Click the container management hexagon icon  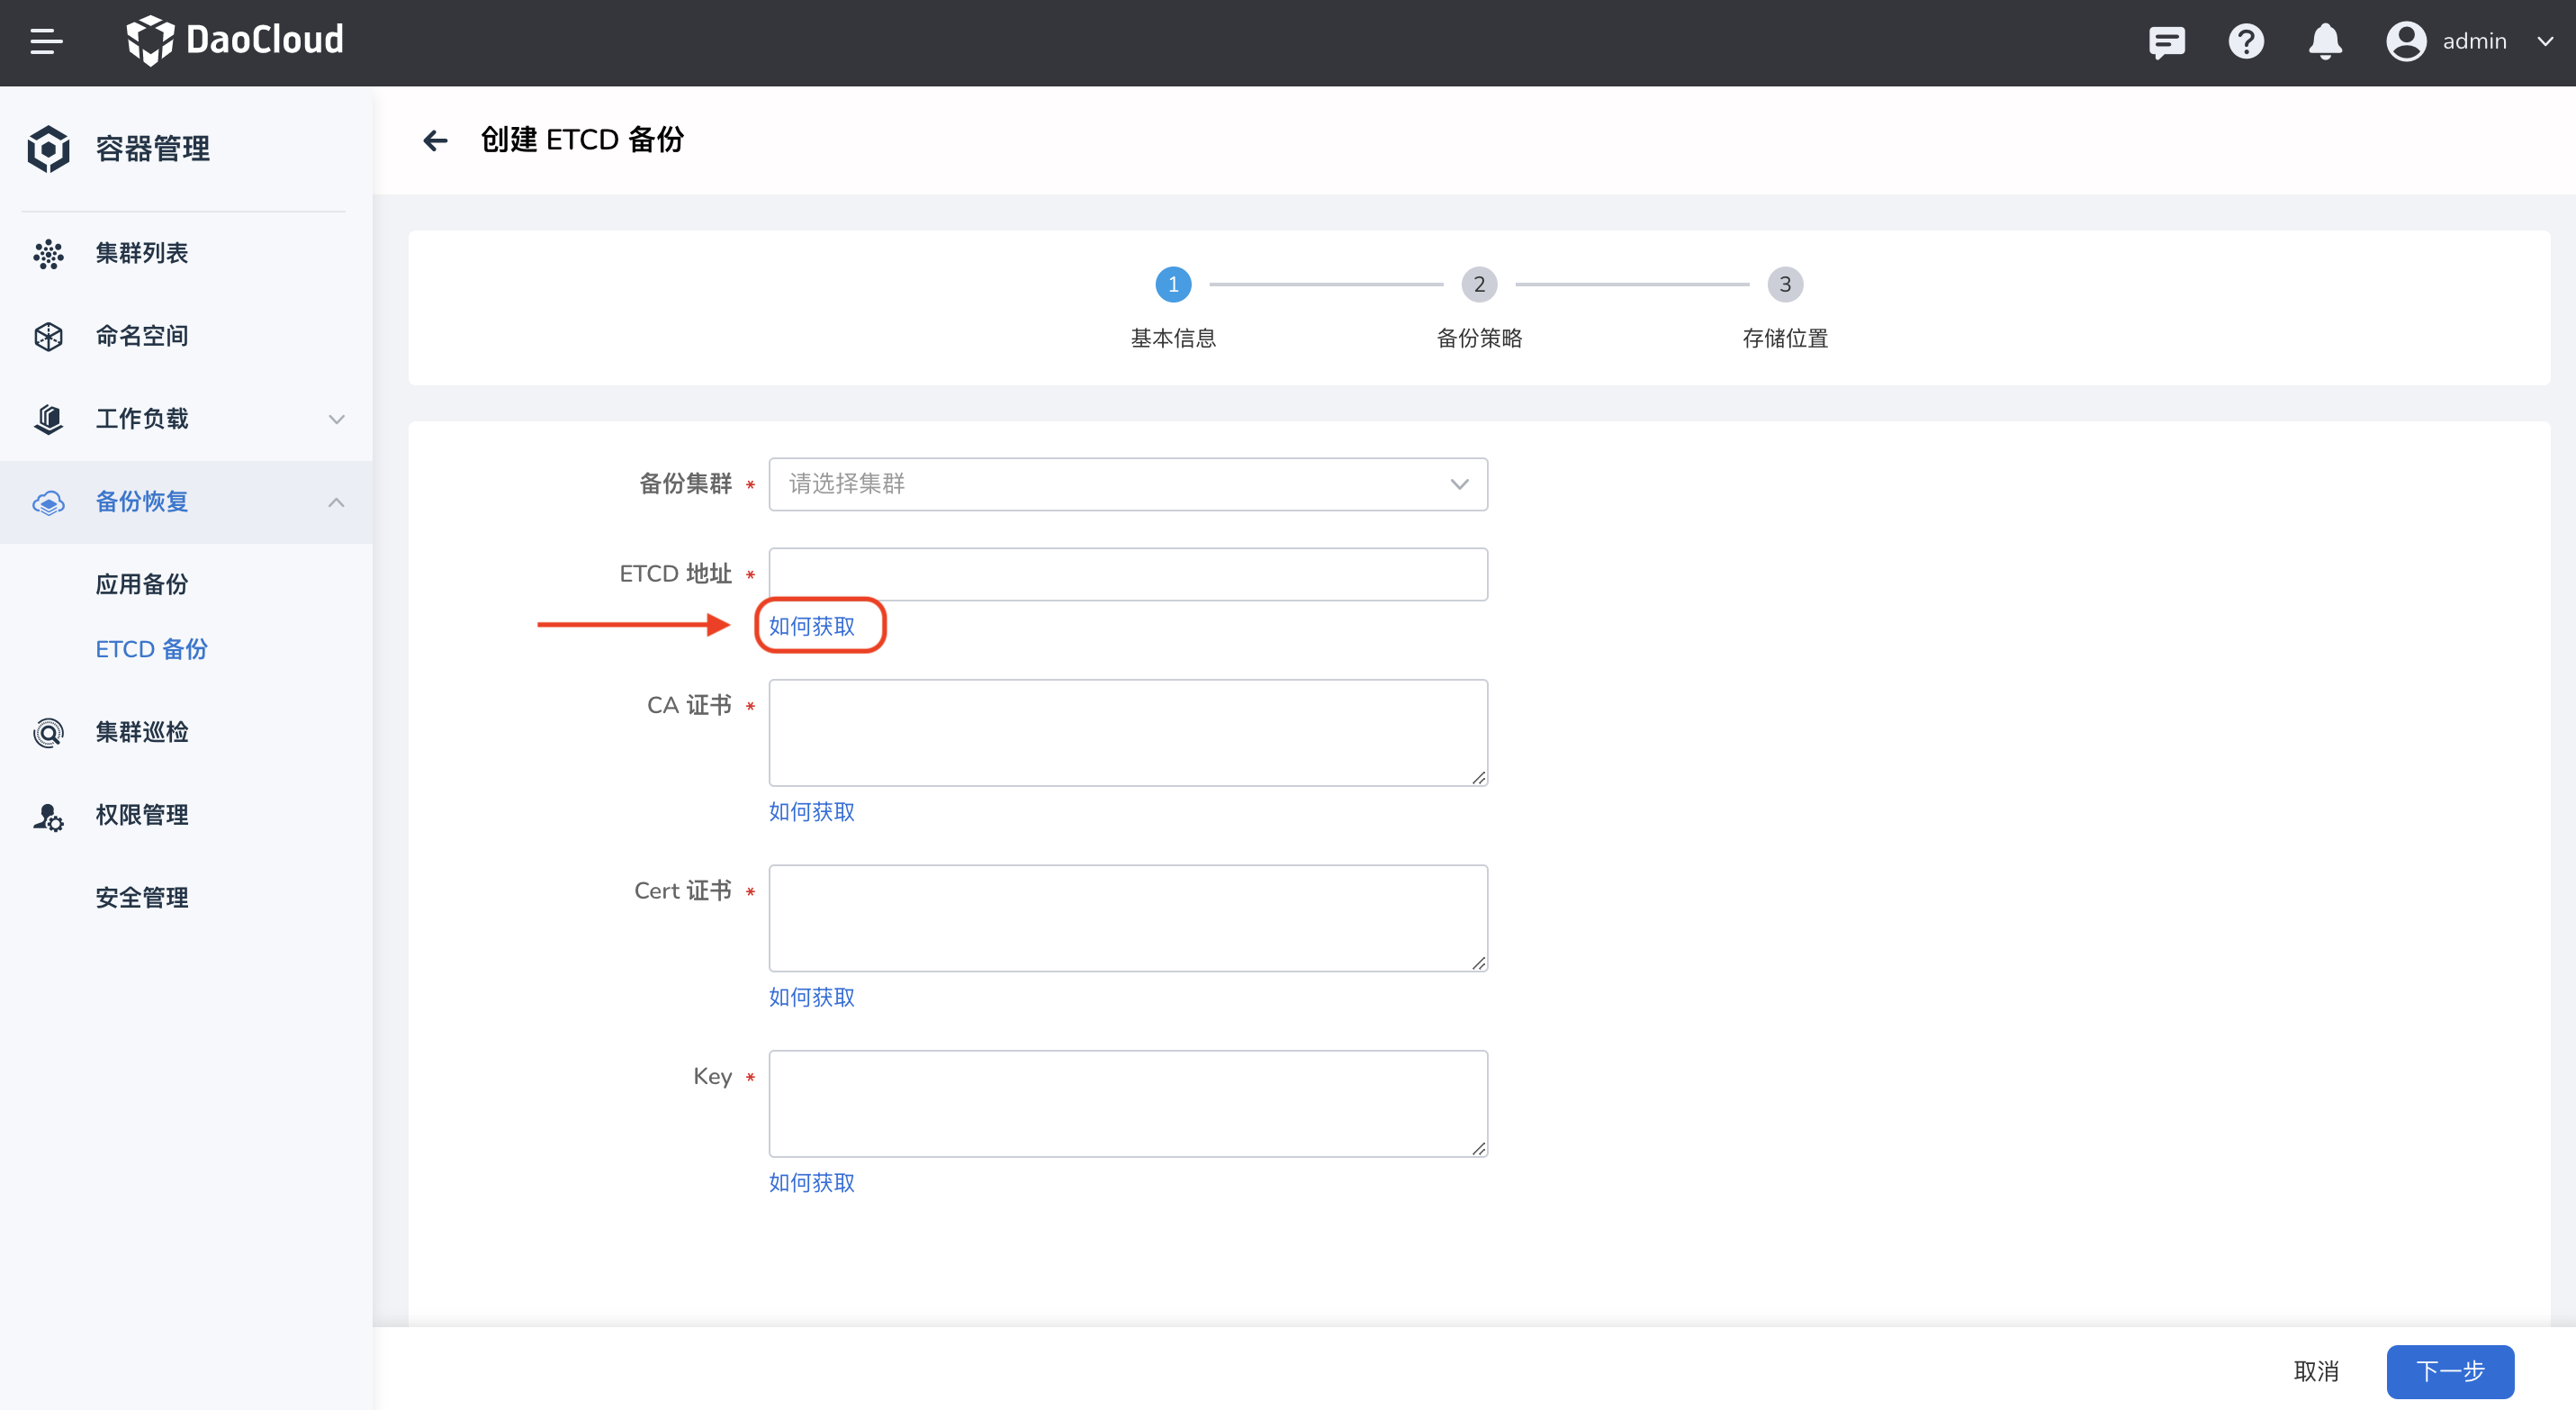tap(48, 149)
